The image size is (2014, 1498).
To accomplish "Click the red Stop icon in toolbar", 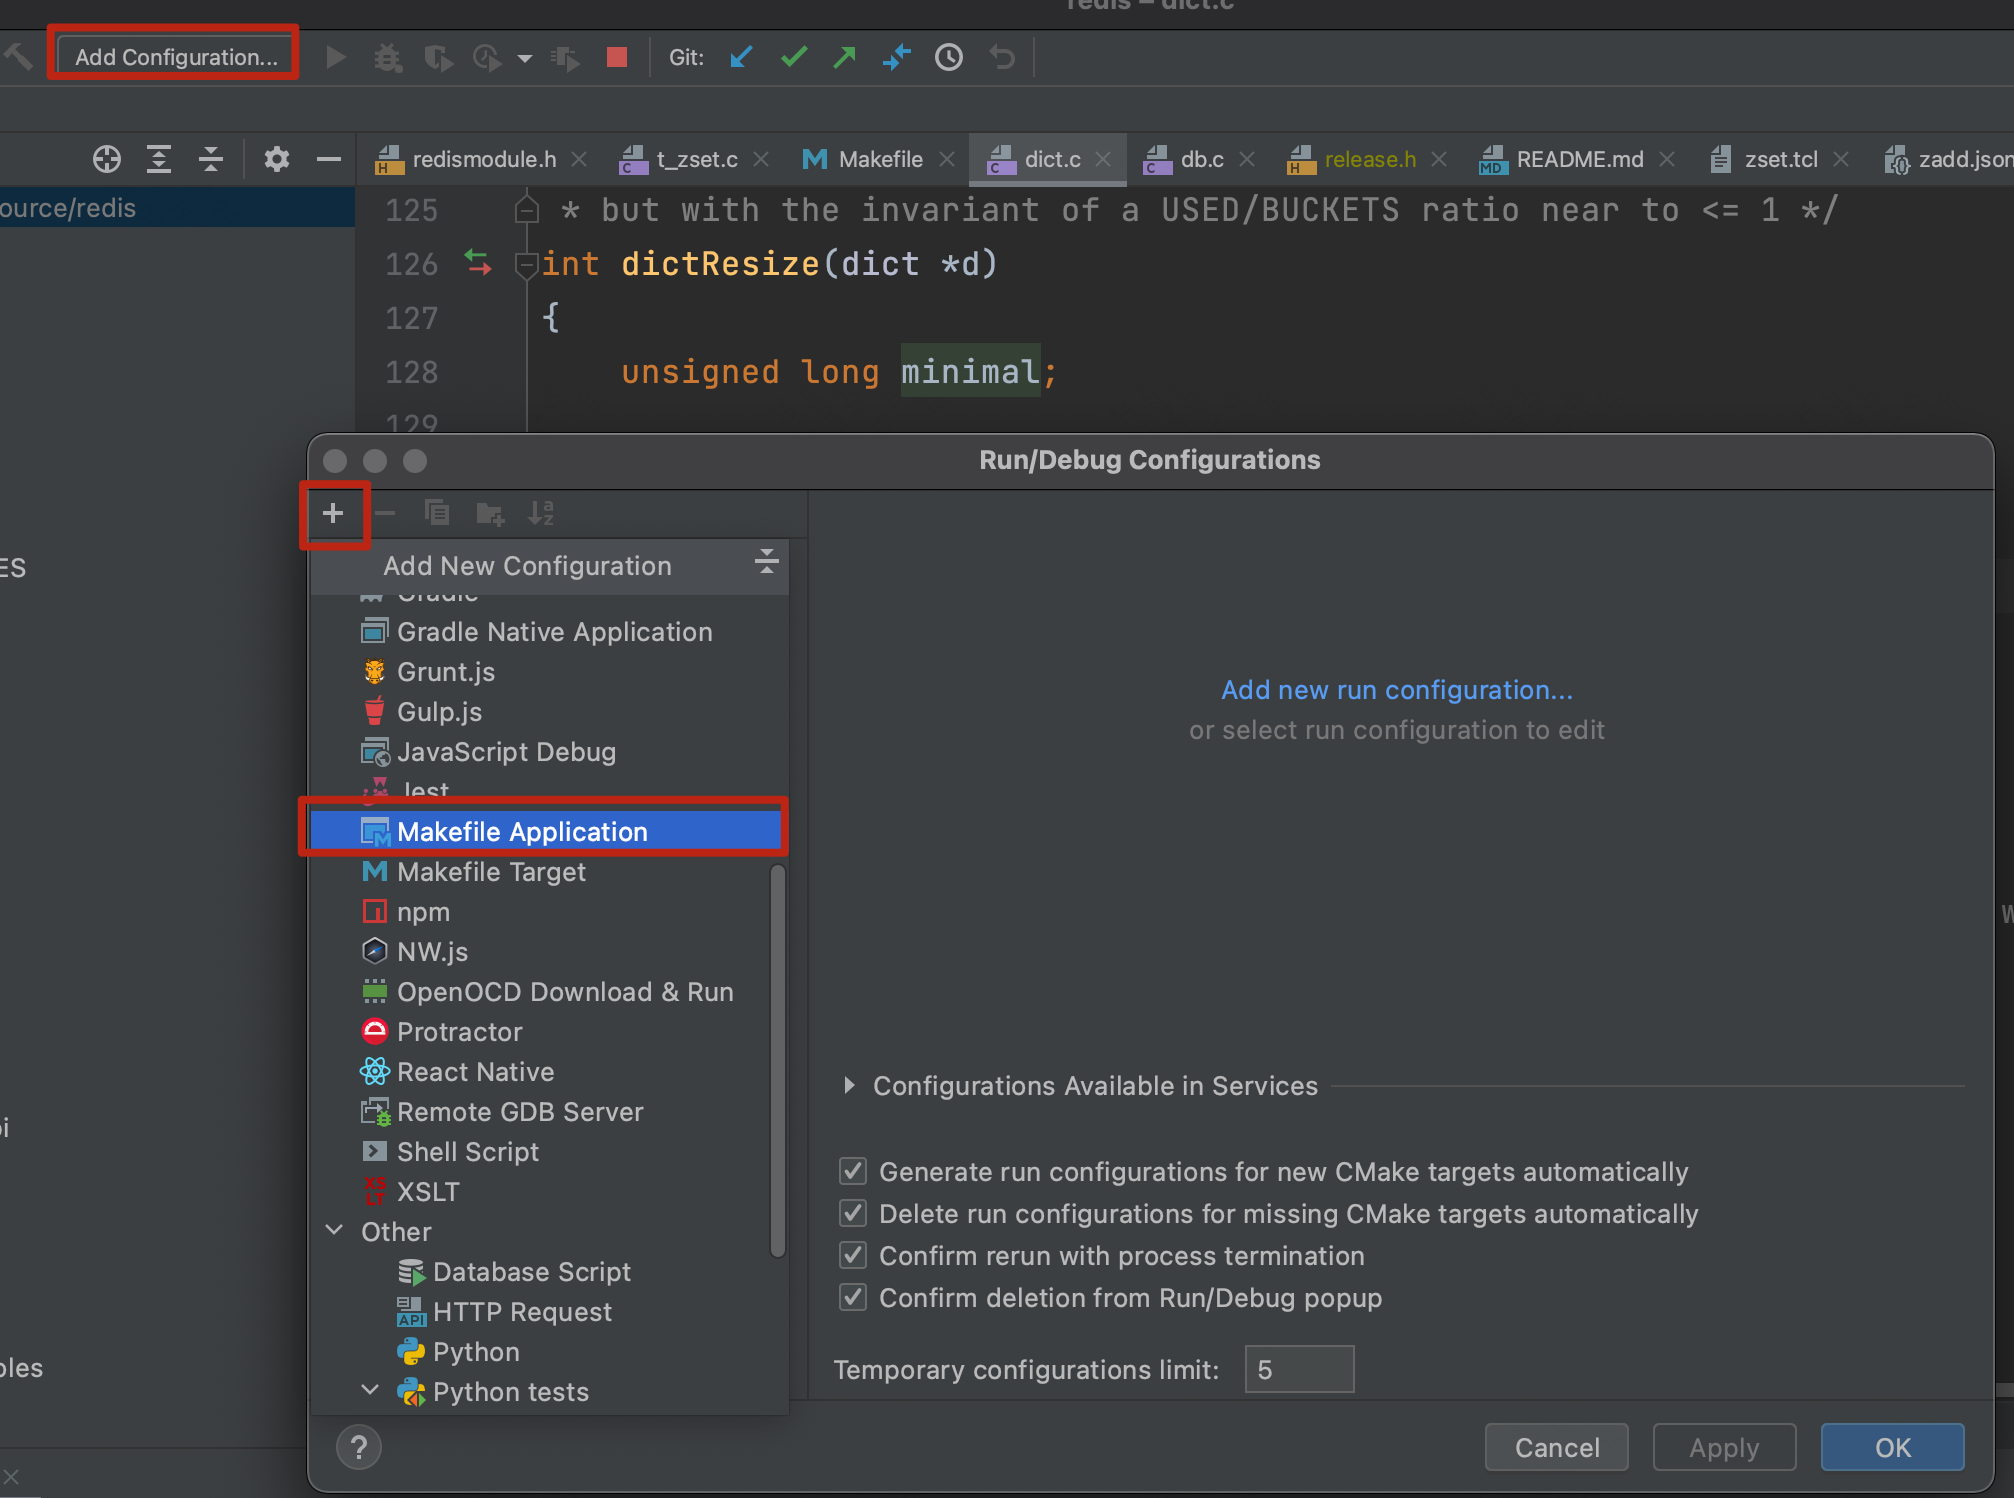I will pyautogui.click(x=617, y=57).
